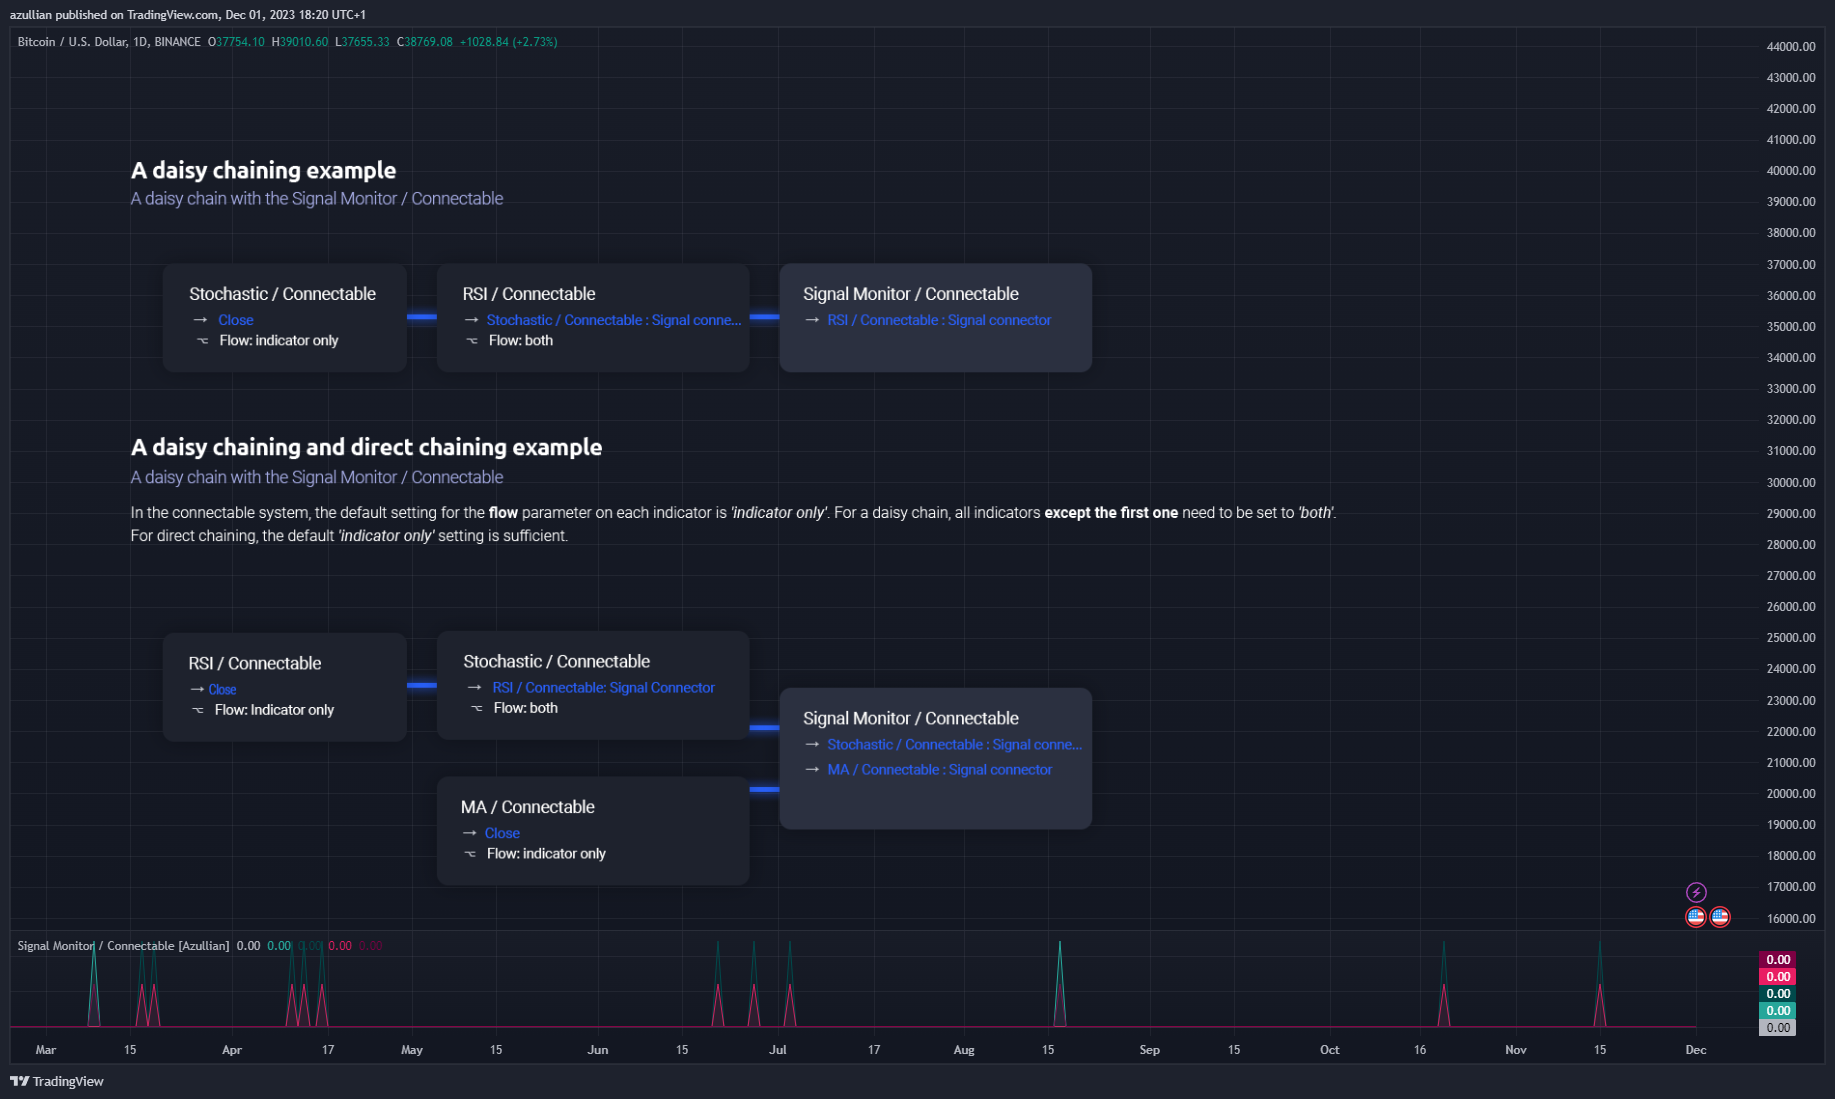The height and width of the screenshot is (1099, 1835).
Task: Click the lower 'Stochastic / Connectable' card title
Action: pos(556,662)
